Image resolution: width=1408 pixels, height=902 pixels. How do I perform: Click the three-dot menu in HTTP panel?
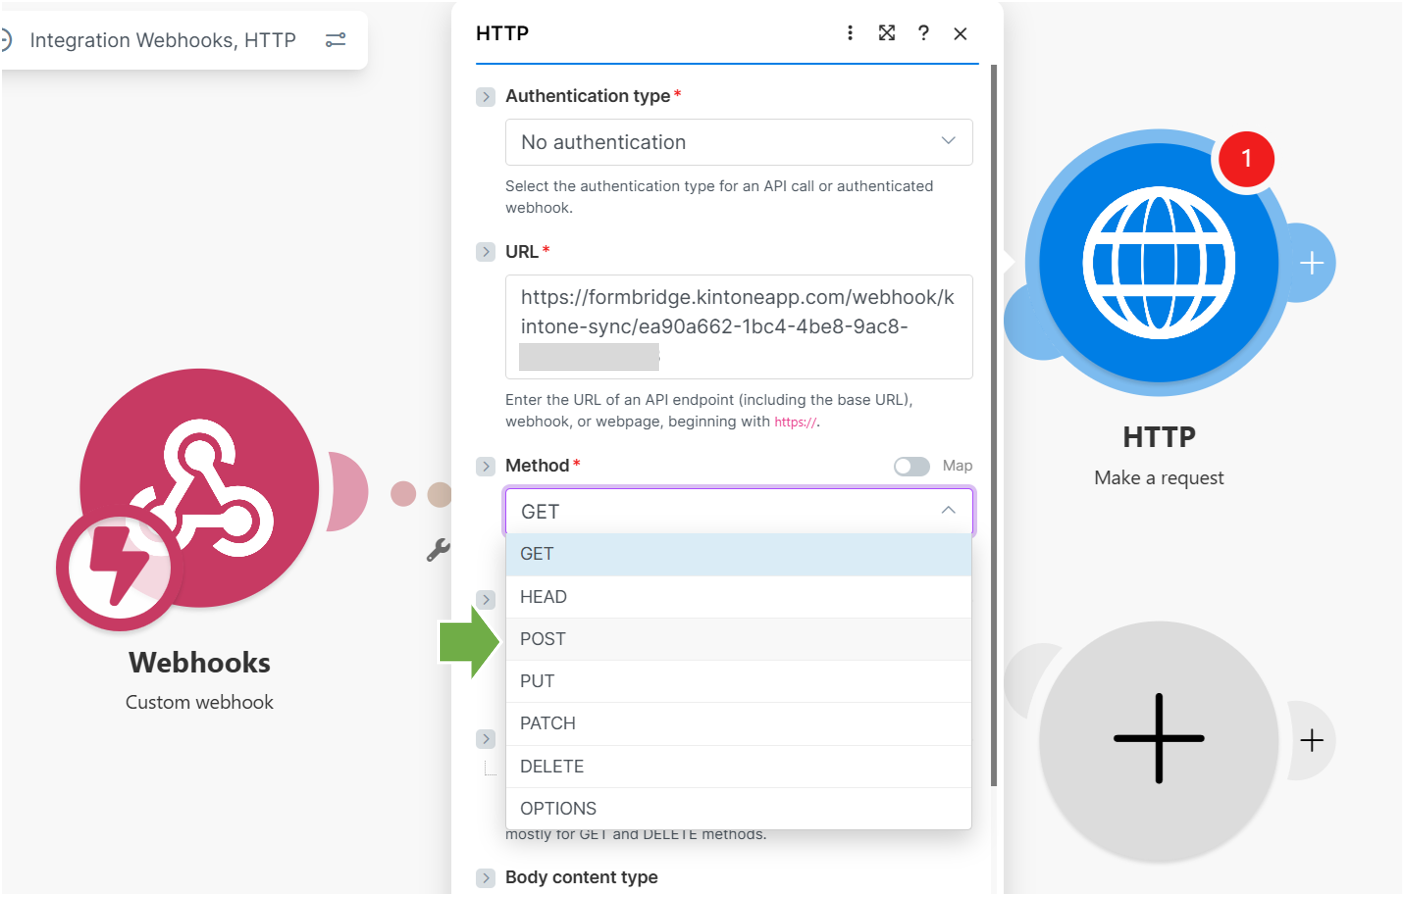(x=850, y=33)
